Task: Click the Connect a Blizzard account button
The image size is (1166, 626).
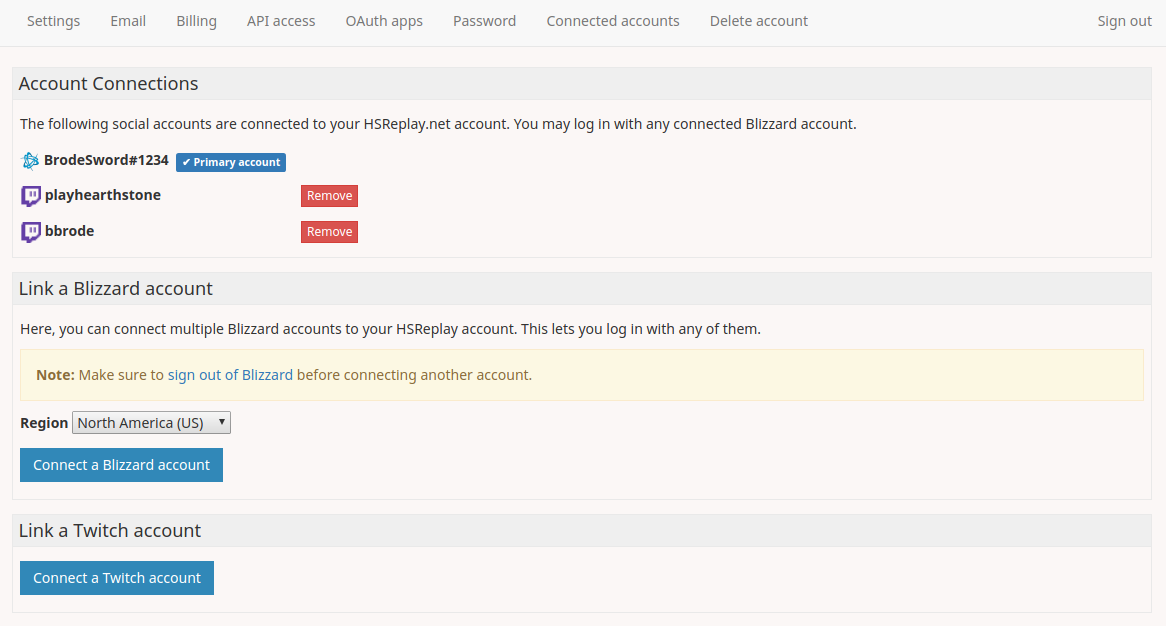Action: [x=121, y=465]
